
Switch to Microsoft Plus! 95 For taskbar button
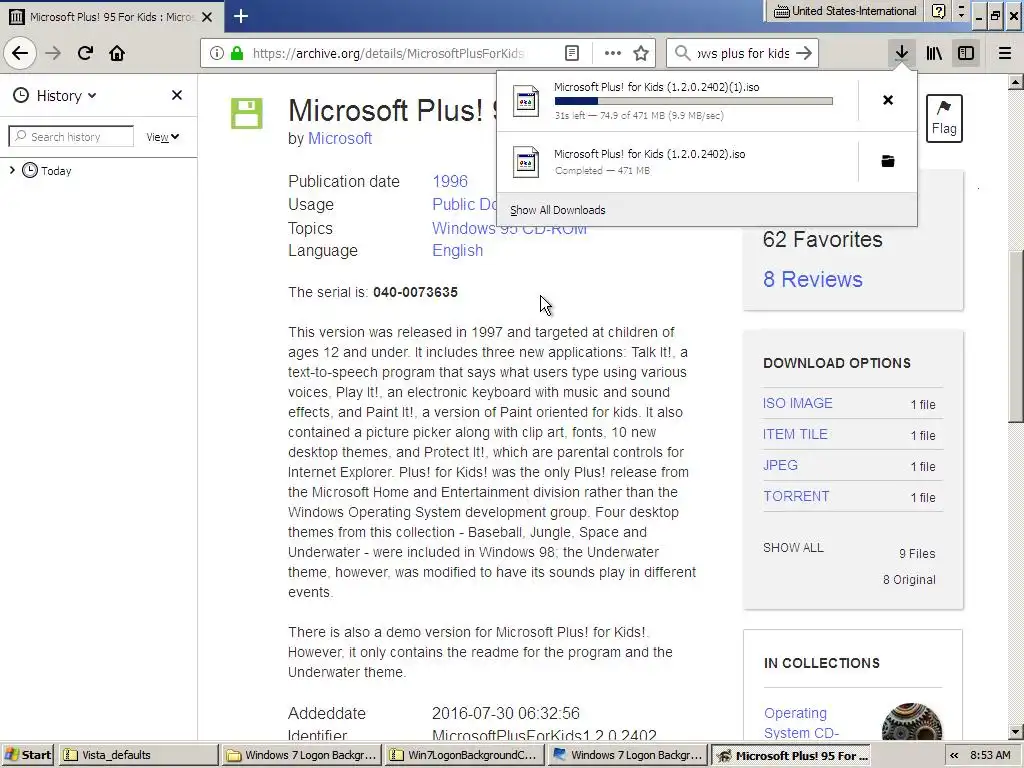pos(791,755)
